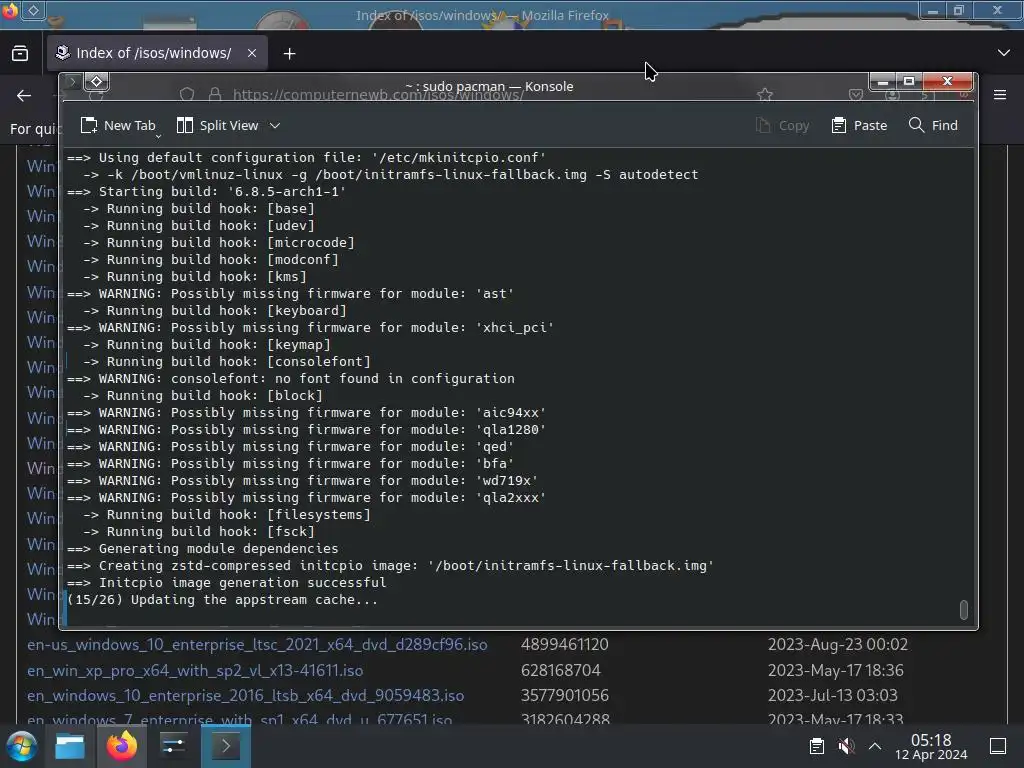Open a New Tab in Konsole
Image resolution: width=1024 pixels, height=768 pixels.
pyautogui.click(x=118, y=125)
